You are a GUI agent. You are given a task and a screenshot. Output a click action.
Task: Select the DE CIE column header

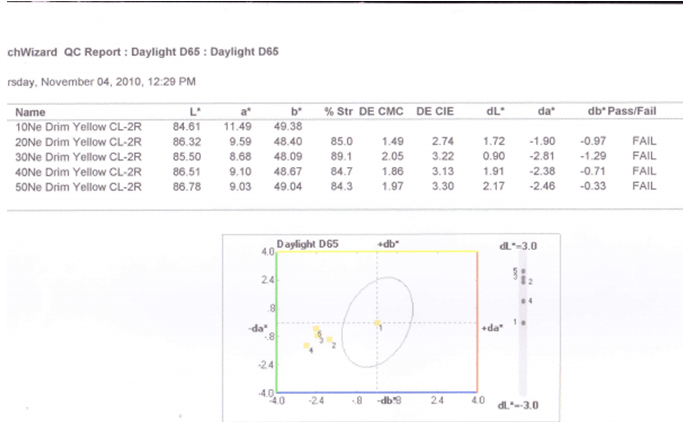tap(436, 113)
